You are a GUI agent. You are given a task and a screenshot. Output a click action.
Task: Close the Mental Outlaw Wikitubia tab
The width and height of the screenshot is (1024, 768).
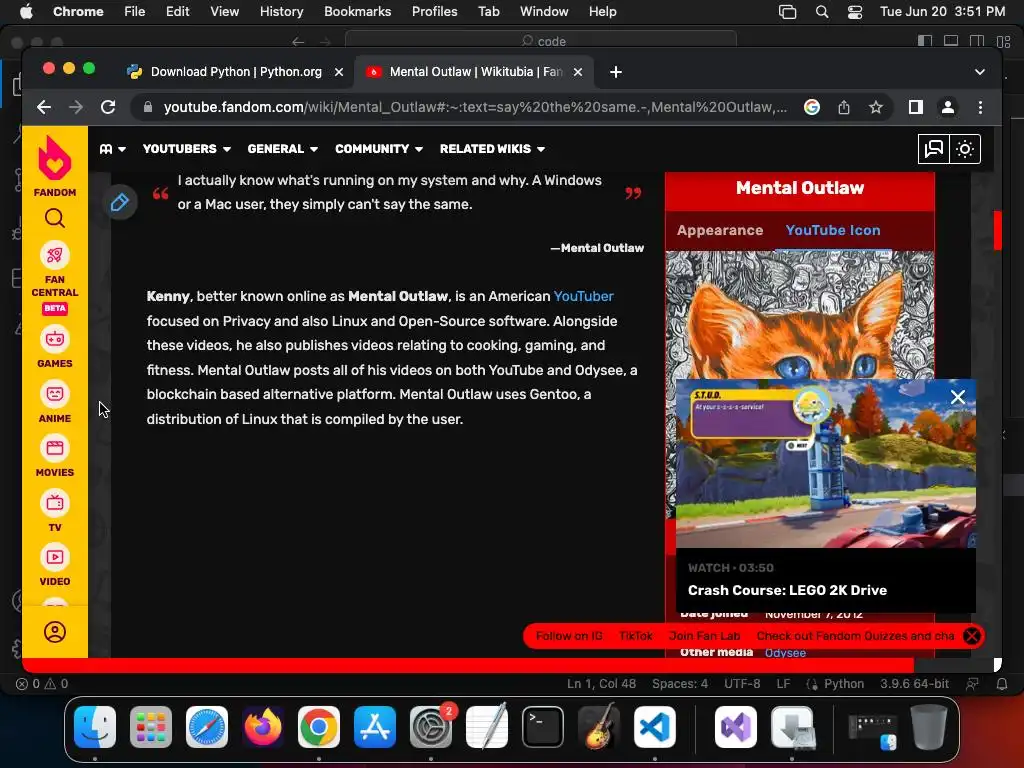coord(578,72)
